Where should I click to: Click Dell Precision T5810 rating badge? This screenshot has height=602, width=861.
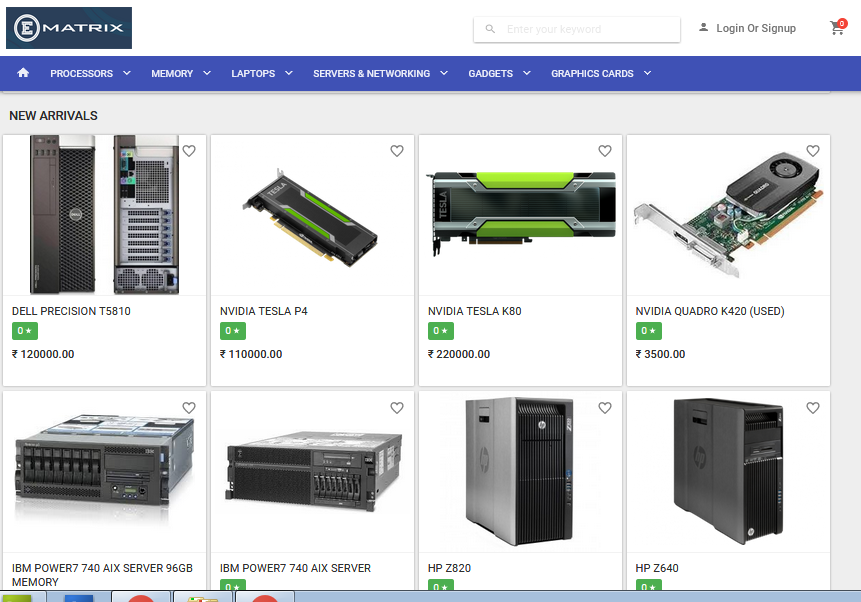[x=25, y=331]
